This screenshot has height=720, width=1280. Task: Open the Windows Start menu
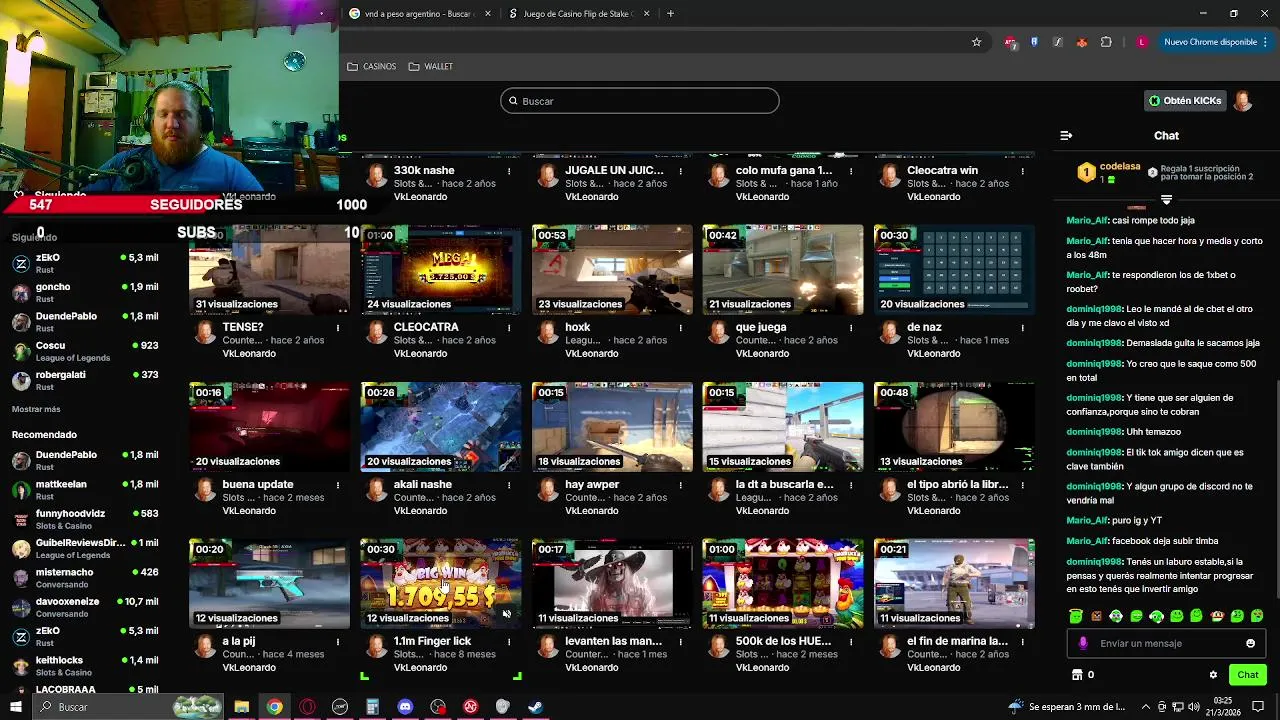(16, 707)
